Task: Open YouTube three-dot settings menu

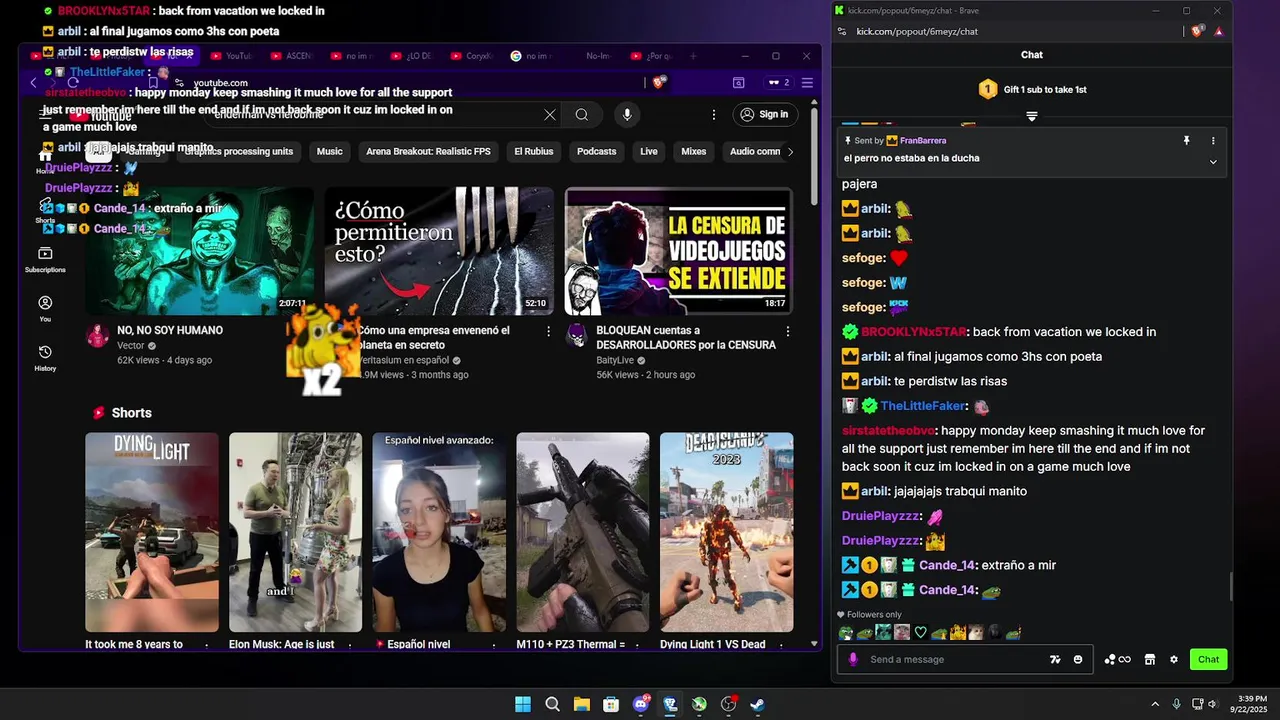Action: [713, 114]
